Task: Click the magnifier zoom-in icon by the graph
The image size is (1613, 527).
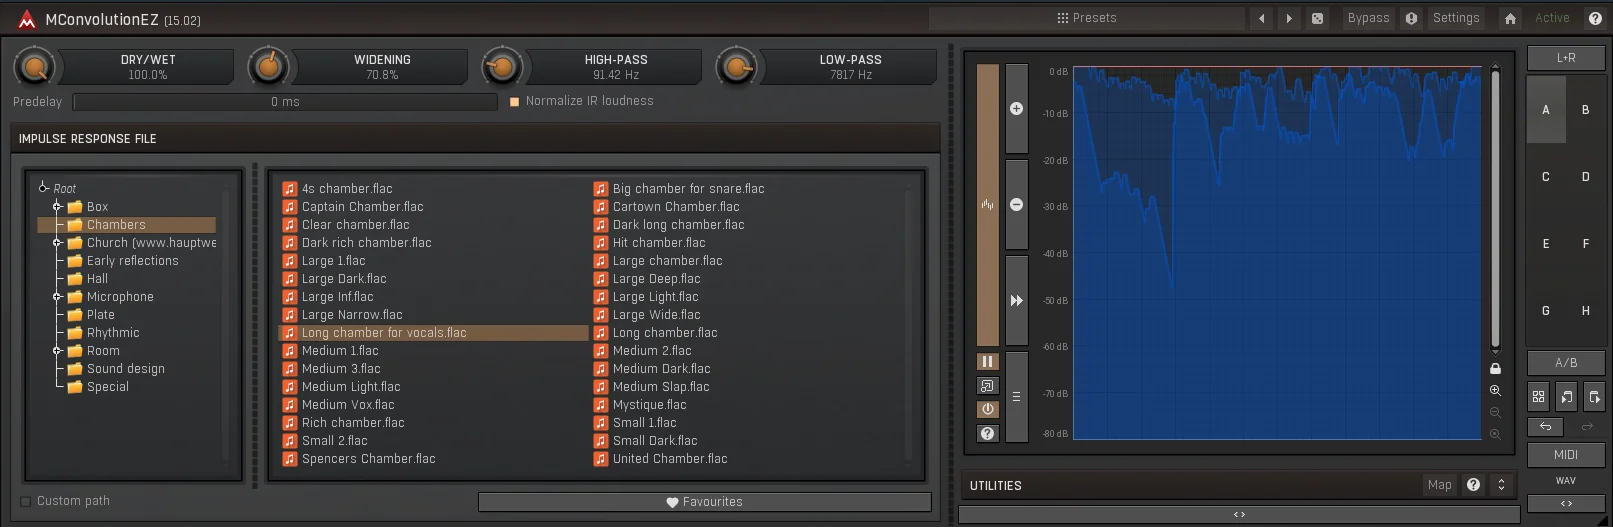Action: (1495, 391)
